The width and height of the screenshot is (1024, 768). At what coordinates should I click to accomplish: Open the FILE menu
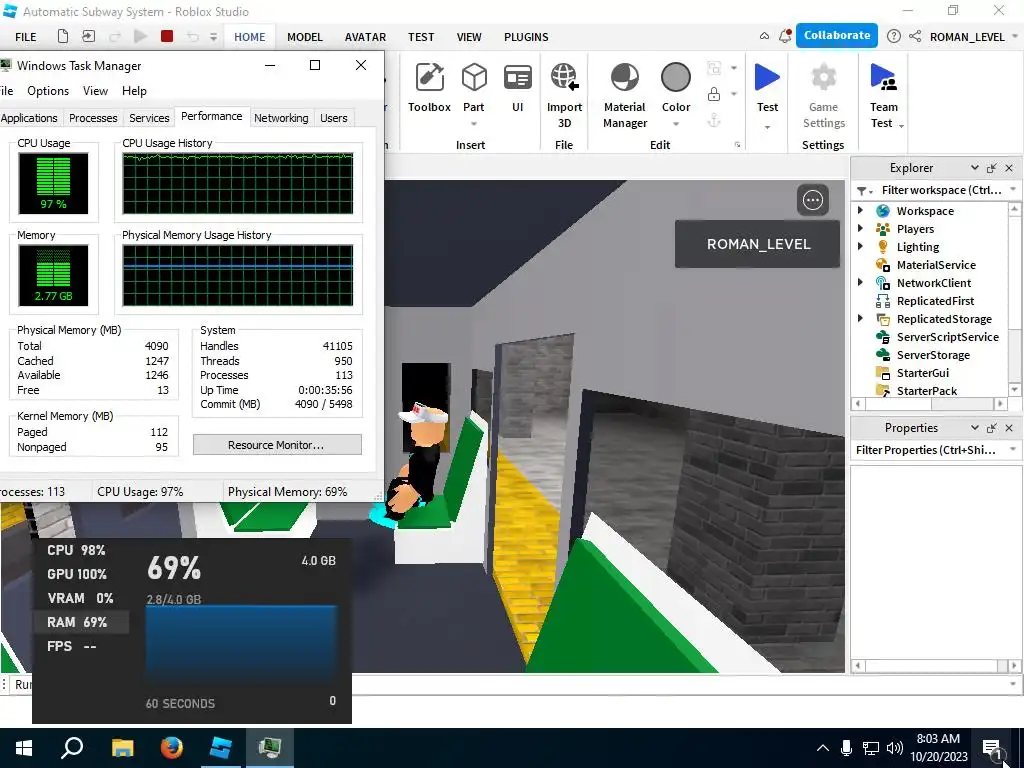[25, 37]
